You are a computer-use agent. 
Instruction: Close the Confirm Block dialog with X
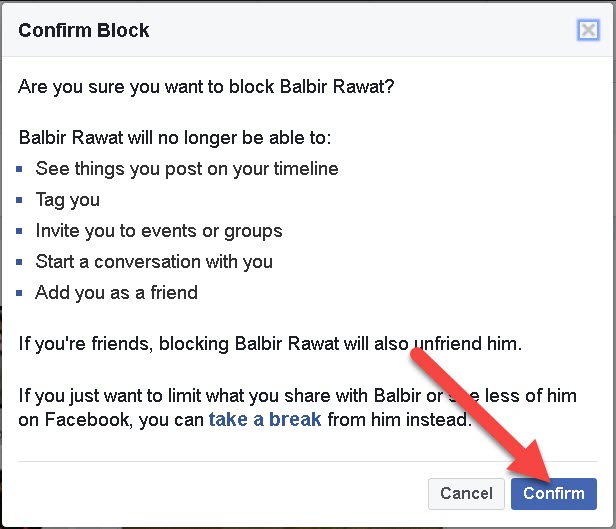588,30
